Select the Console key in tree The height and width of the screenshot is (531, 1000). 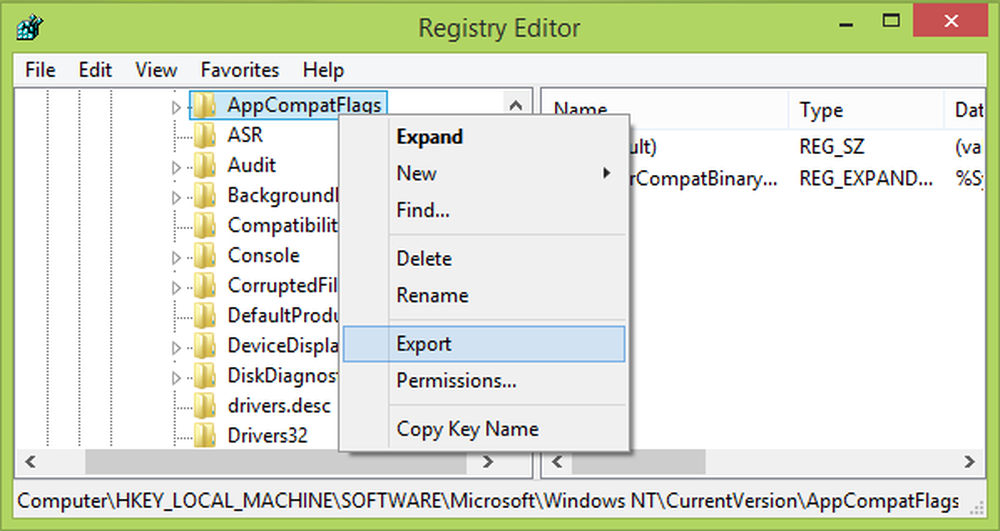point(263,256)
